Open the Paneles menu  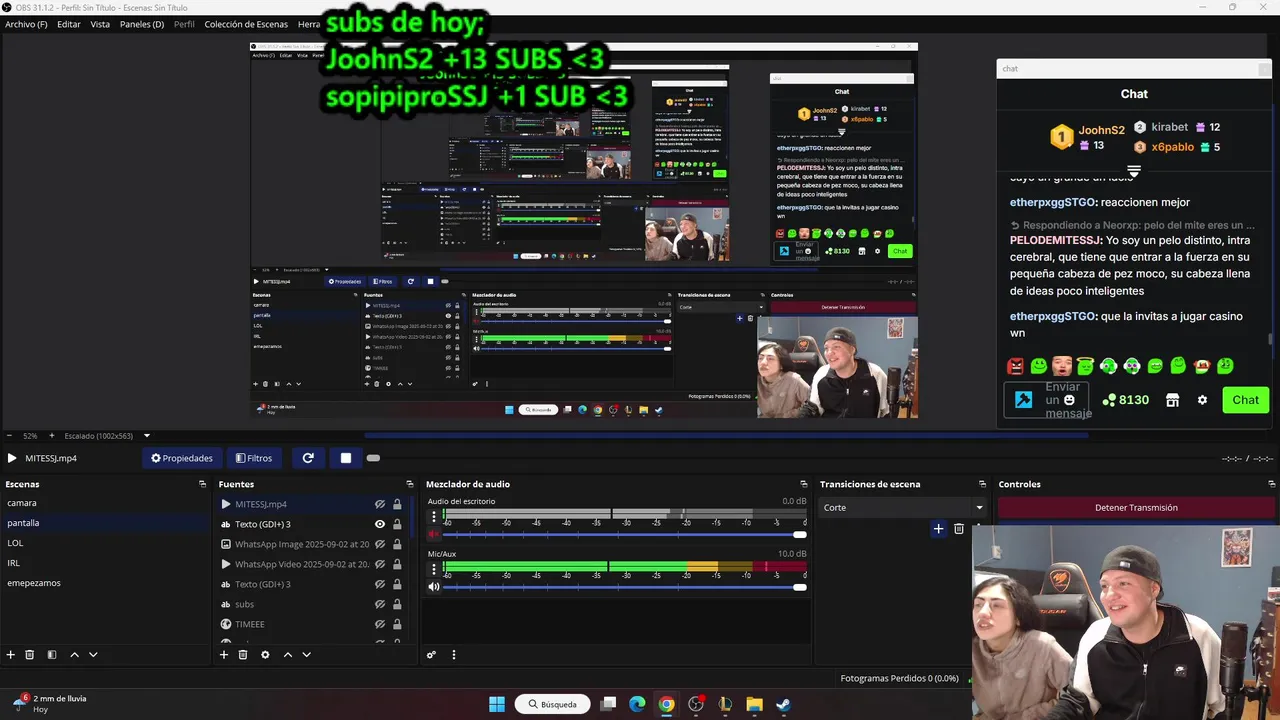pos(142,24)
